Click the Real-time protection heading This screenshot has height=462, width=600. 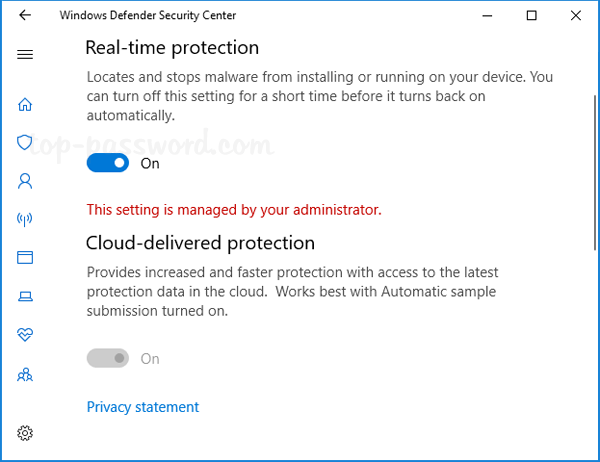pyautogui.click(x=172, y=48)
